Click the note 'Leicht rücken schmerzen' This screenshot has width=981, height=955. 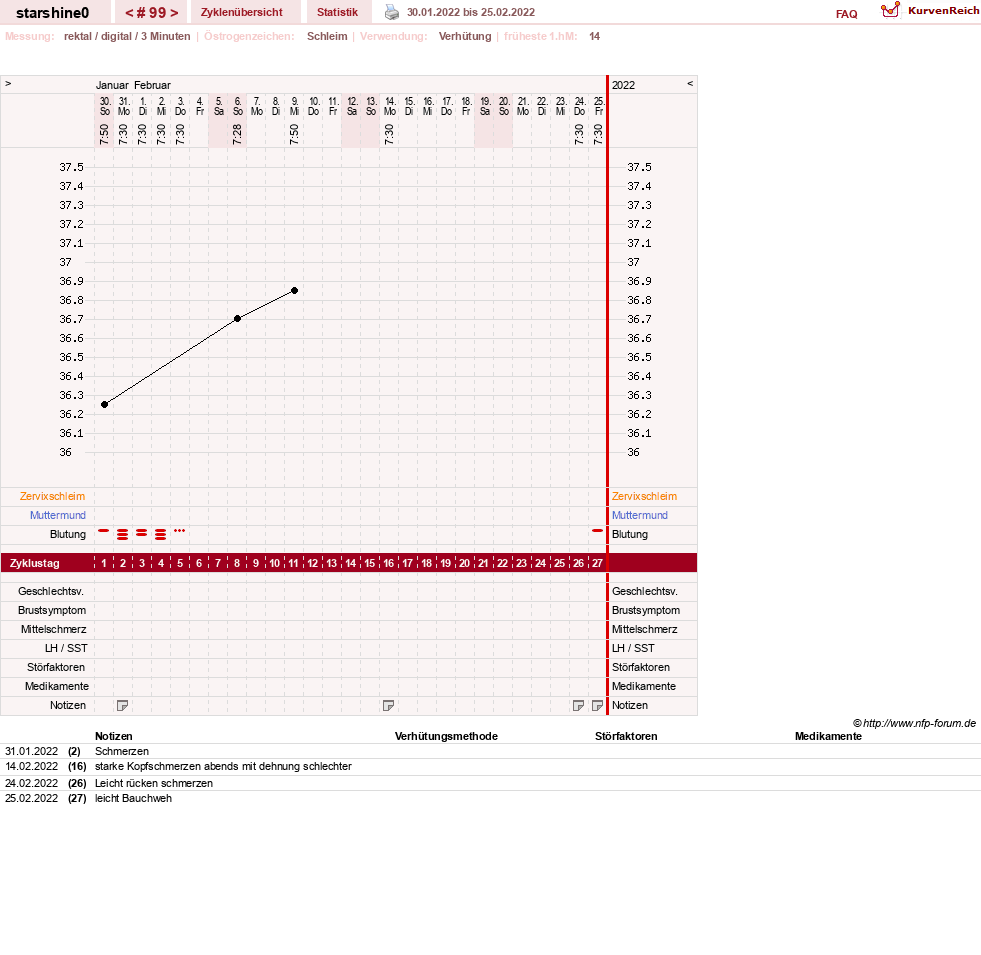pyautogui.click(x=154, y=784)
